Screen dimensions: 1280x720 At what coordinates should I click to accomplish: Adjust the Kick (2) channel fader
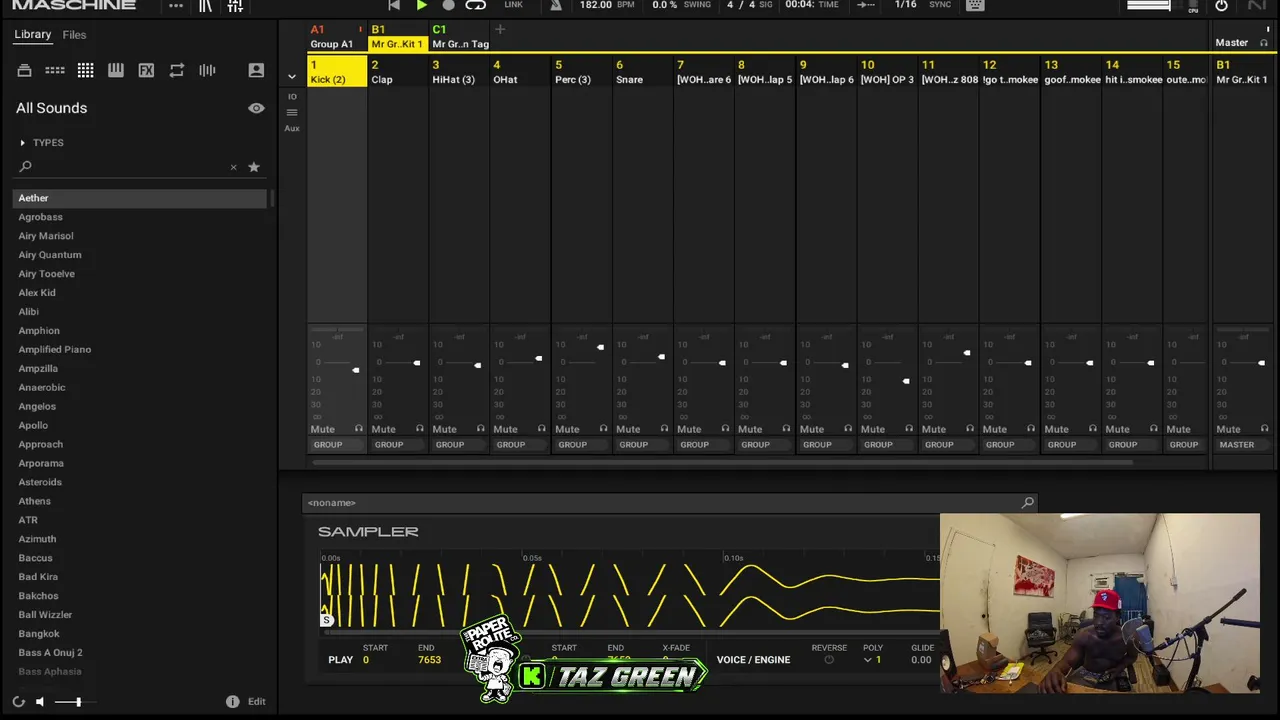click(x=355, y=371)
